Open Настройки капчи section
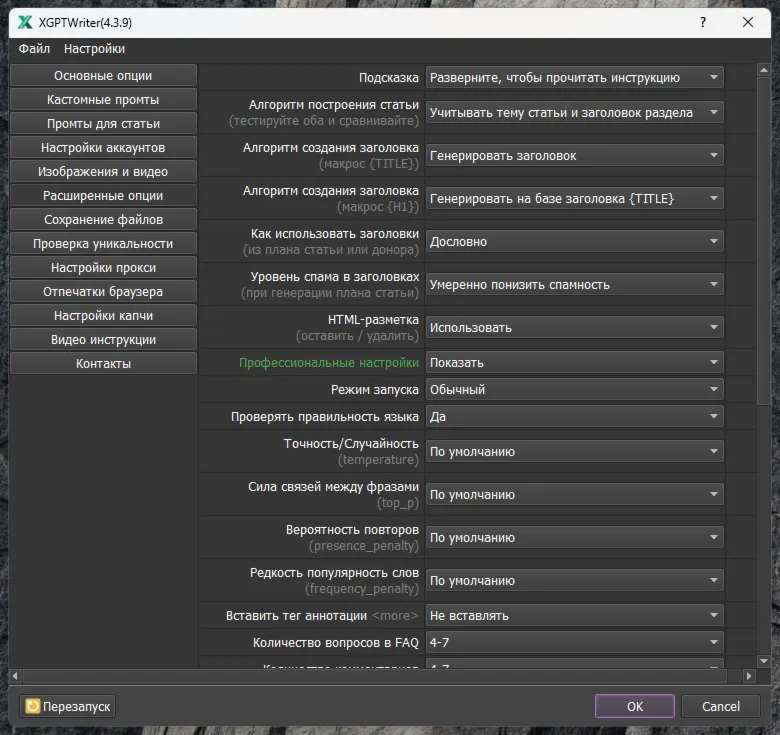 pyautogui.click(x=103, y=315)
